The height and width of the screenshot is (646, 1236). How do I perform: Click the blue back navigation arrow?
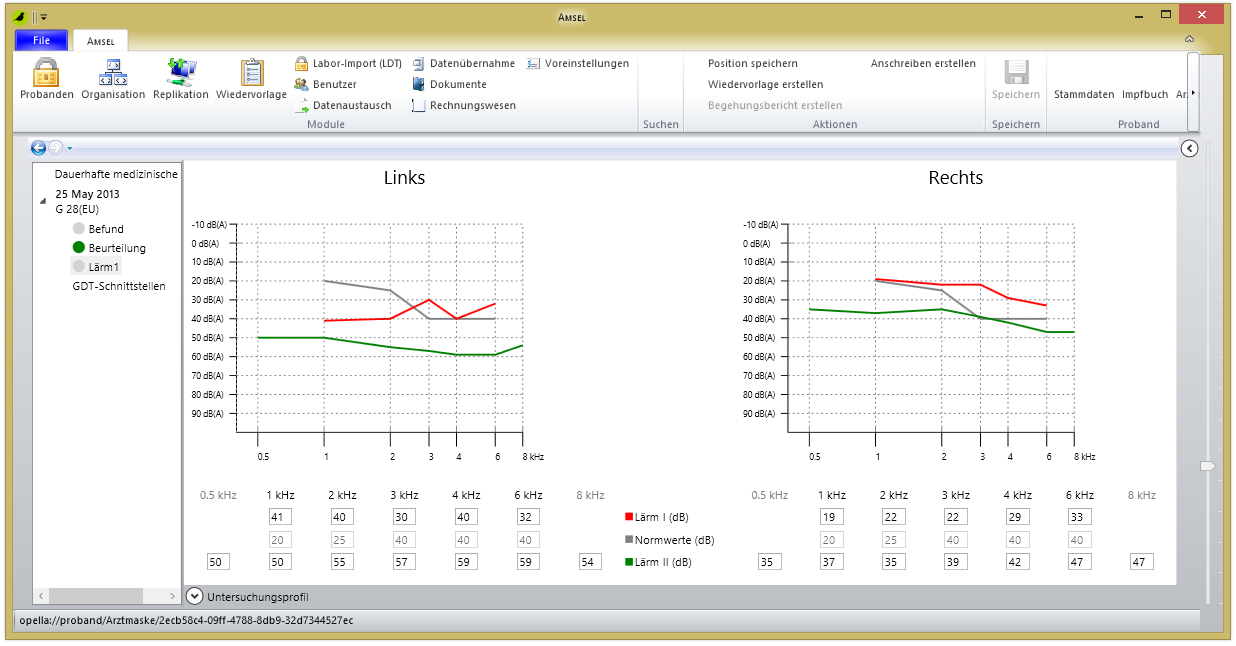(x=39, y=148)
